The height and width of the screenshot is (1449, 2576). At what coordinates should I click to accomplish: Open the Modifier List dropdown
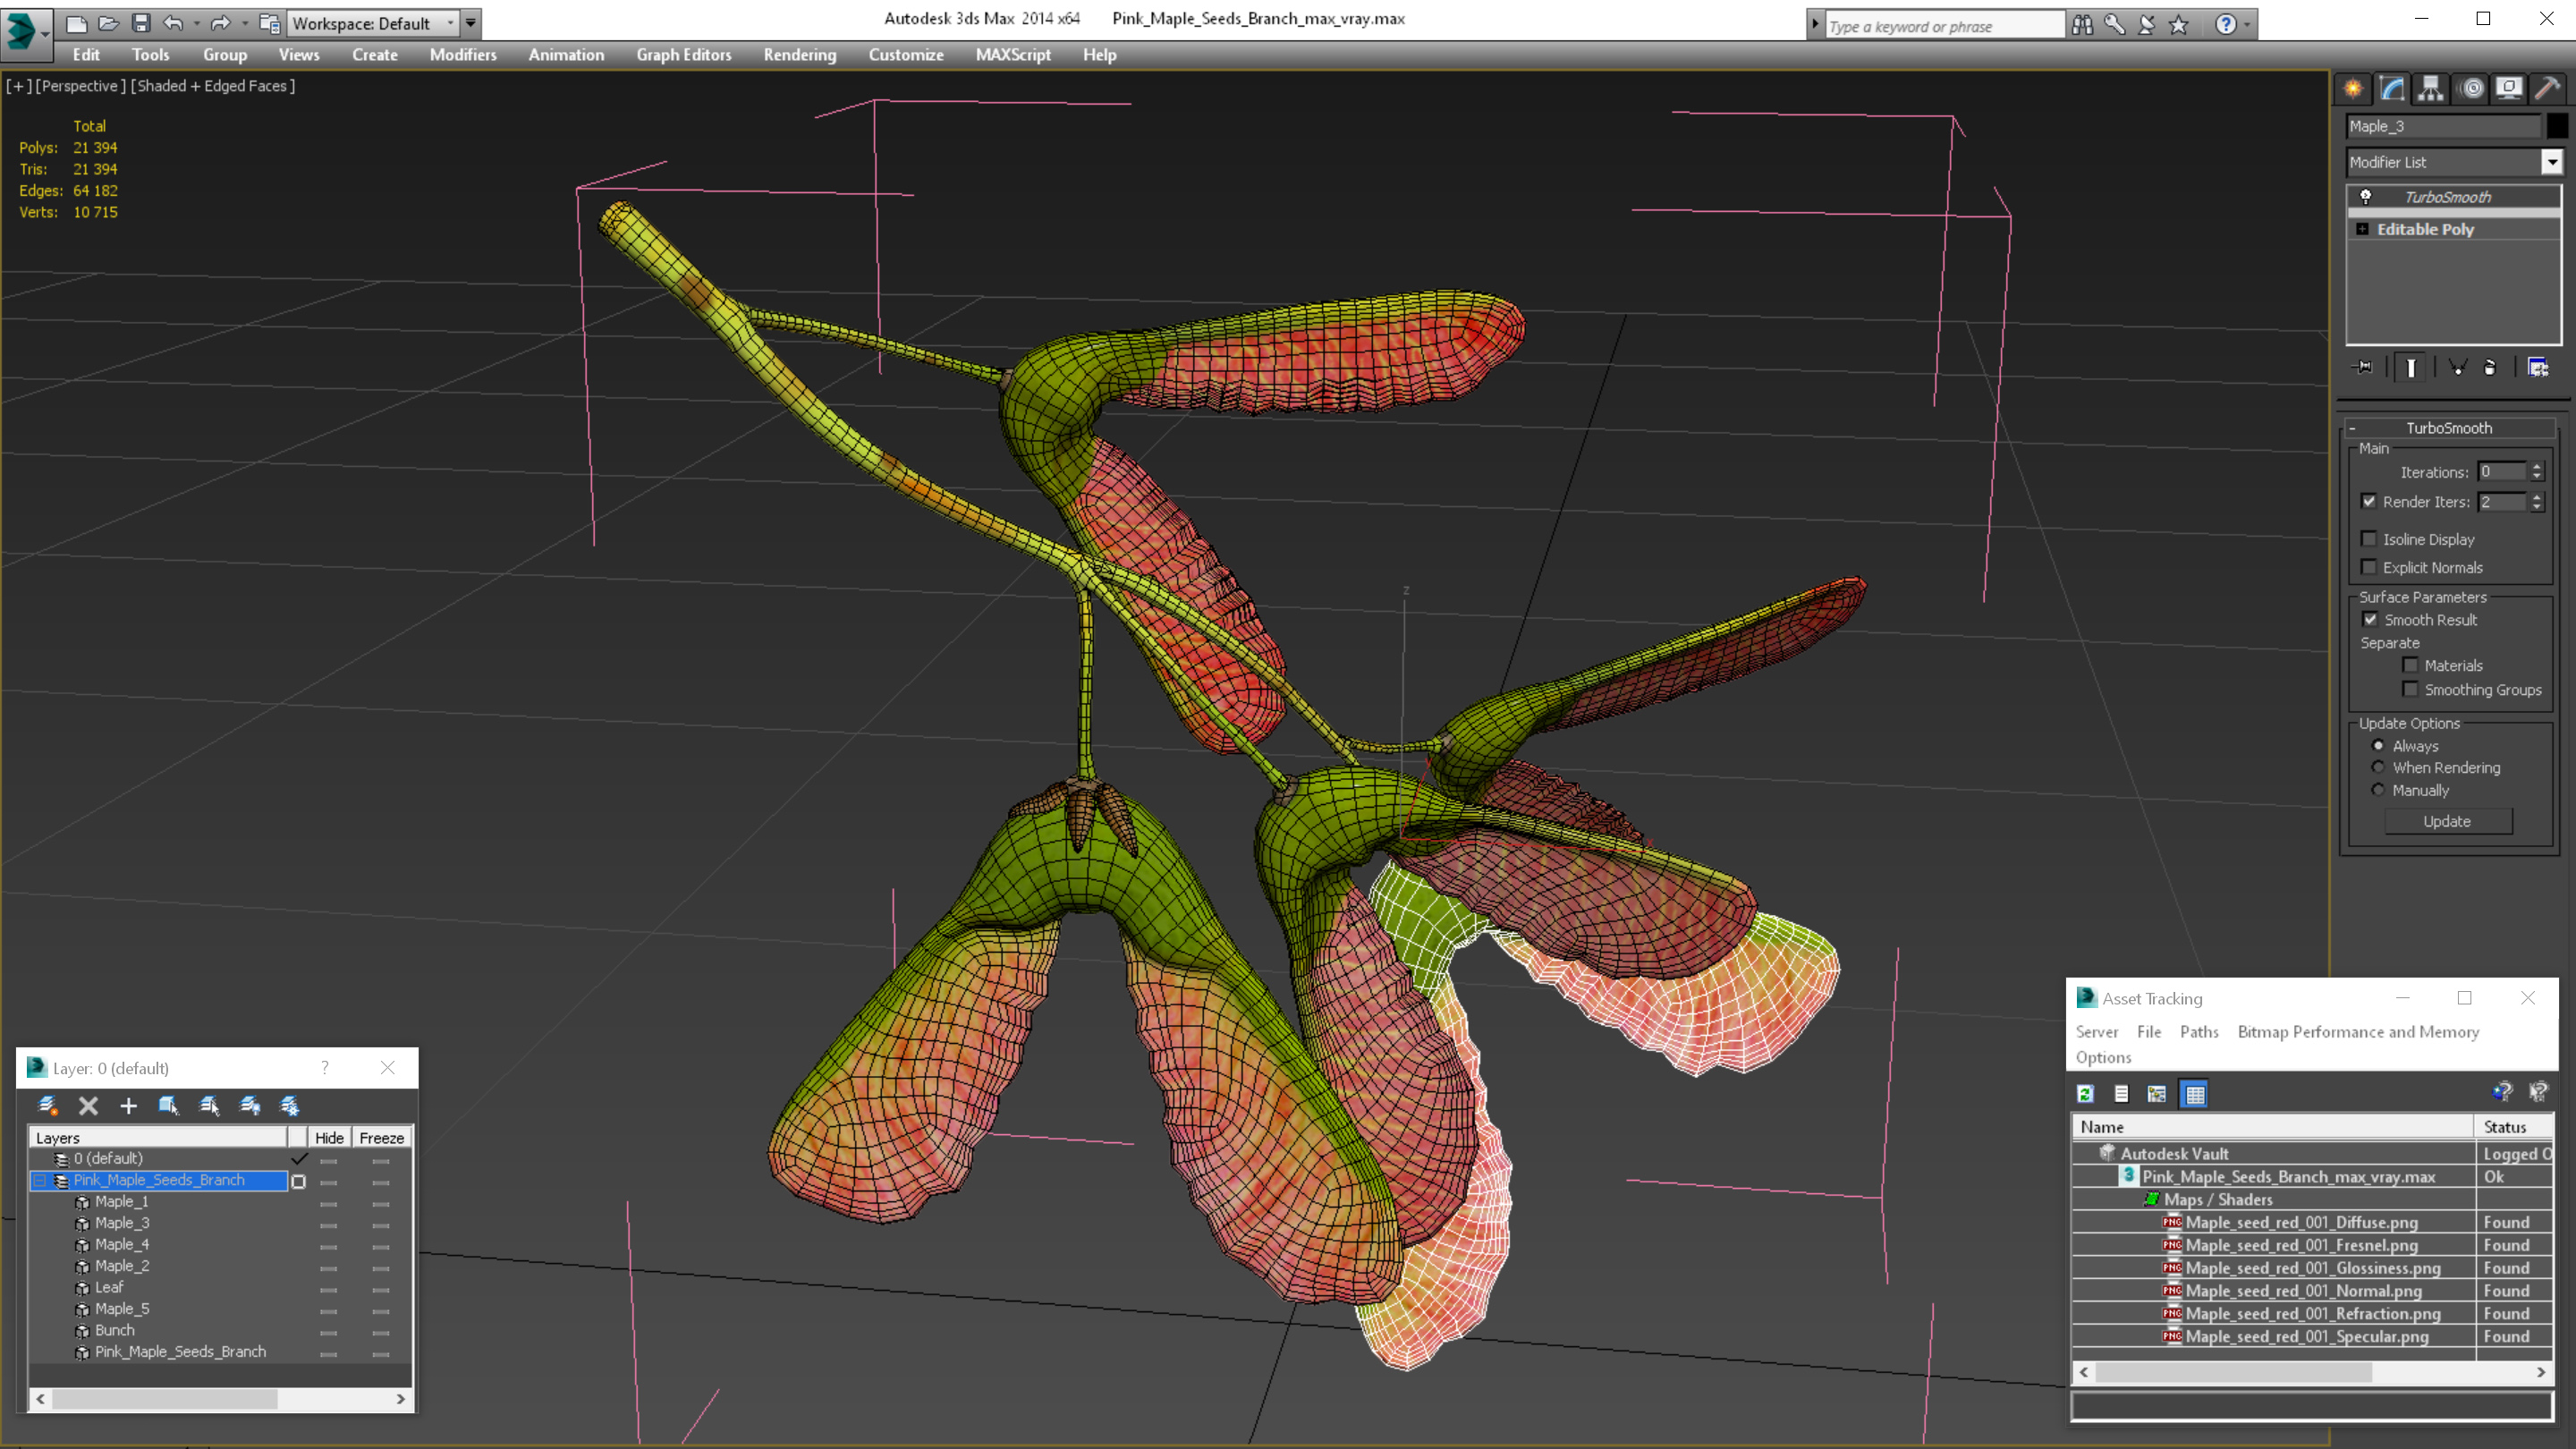pos(2551,162)
